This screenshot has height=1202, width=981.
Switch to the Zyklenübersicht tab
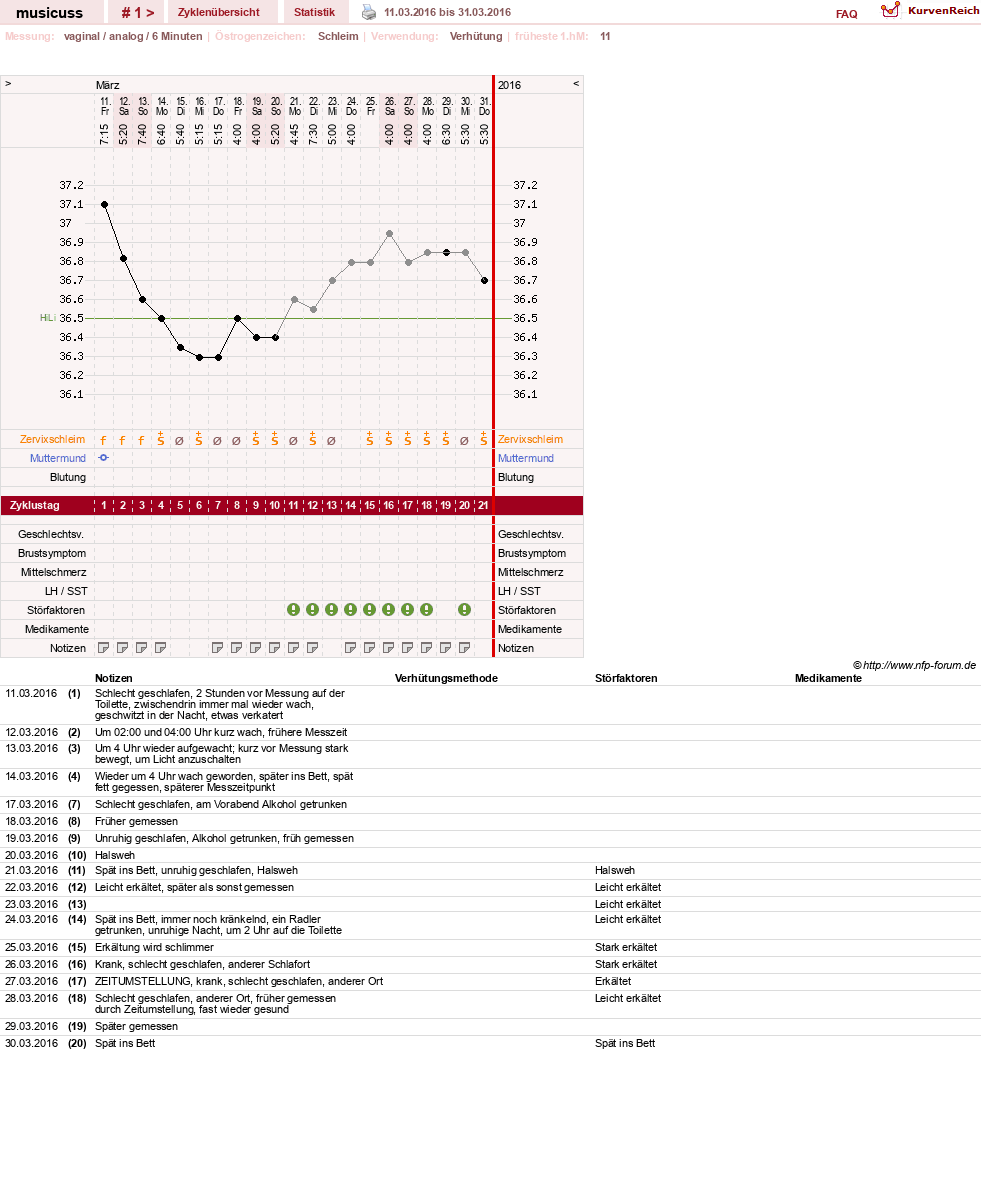(219, 12)
